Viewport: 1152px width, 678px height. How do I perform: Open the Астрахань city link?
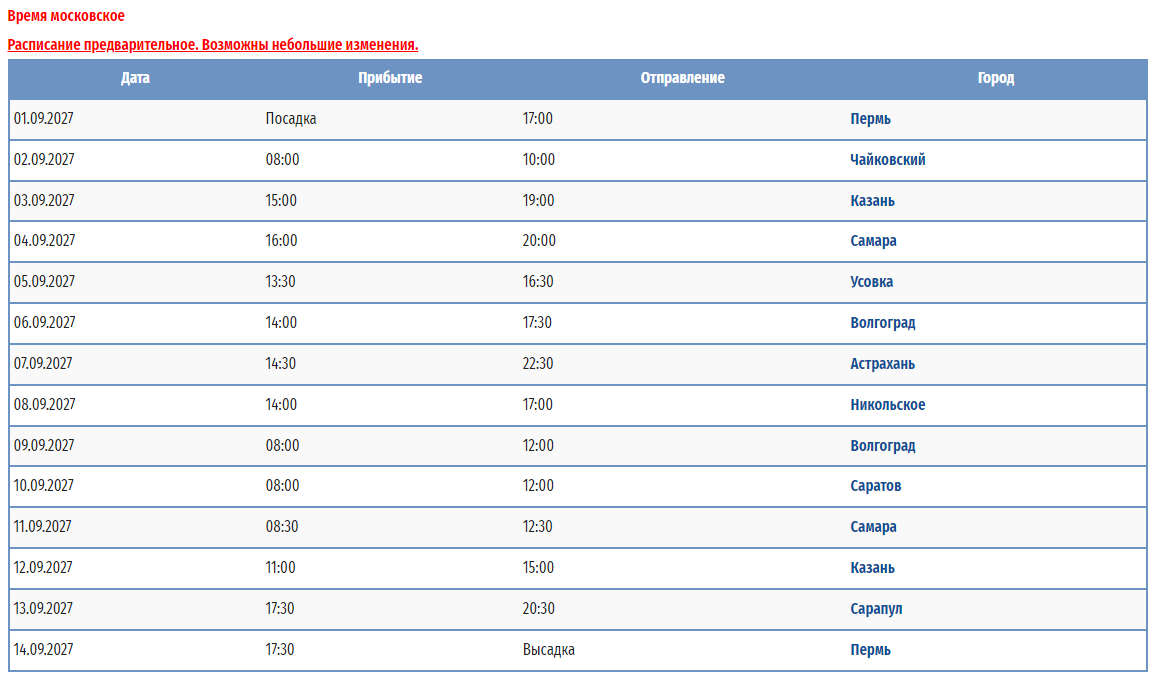pyautogui.click(x=882, y=364)
